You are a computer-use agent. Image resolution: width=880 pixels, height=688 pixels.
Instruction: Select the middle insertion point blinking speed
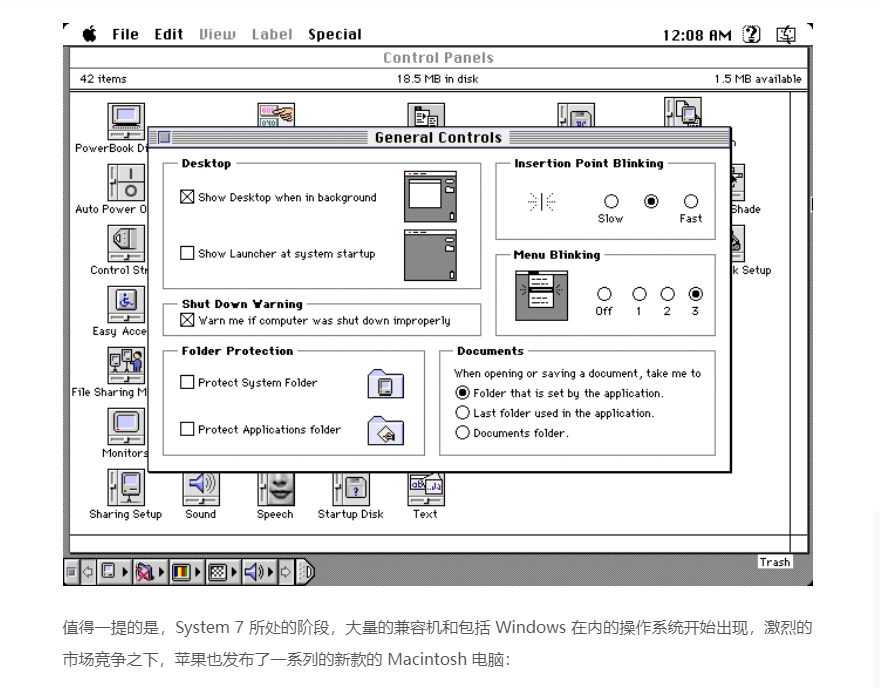coord(651,201)
